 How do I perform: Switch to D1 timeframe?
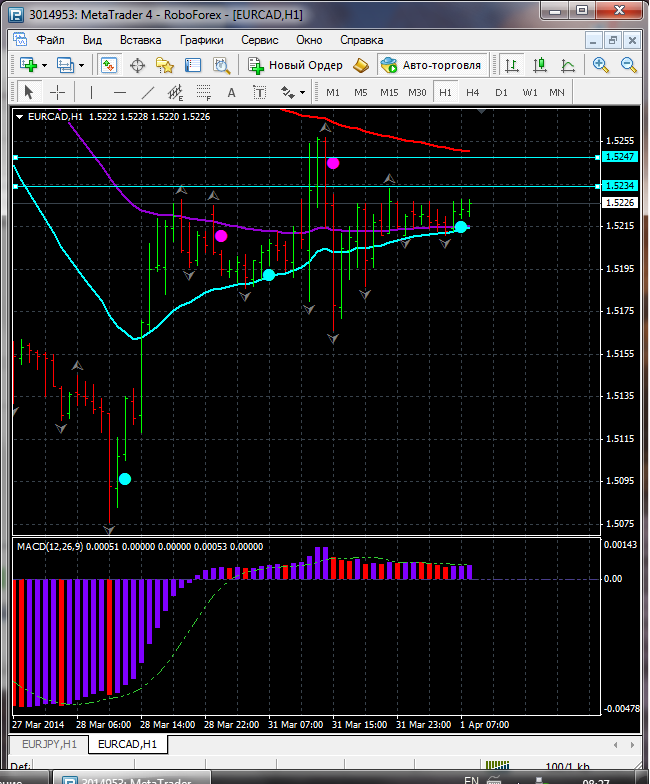(x=501, y=92)
